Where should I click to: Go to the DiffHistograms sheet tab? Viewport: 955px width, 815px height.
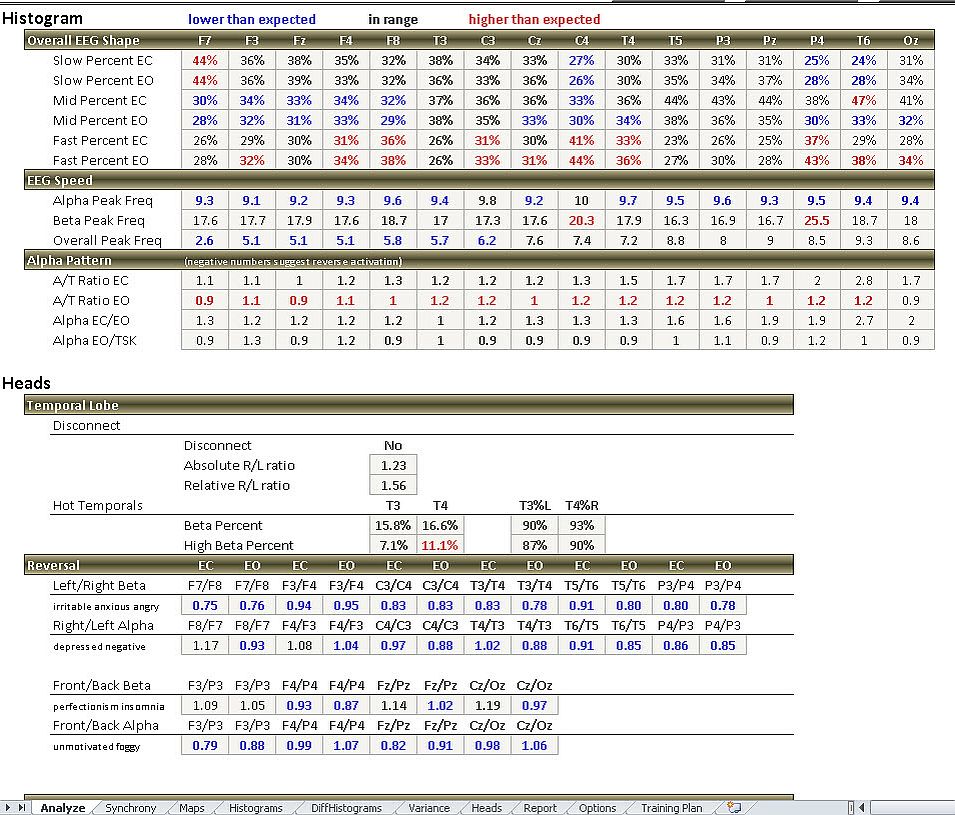click(346, 808)
